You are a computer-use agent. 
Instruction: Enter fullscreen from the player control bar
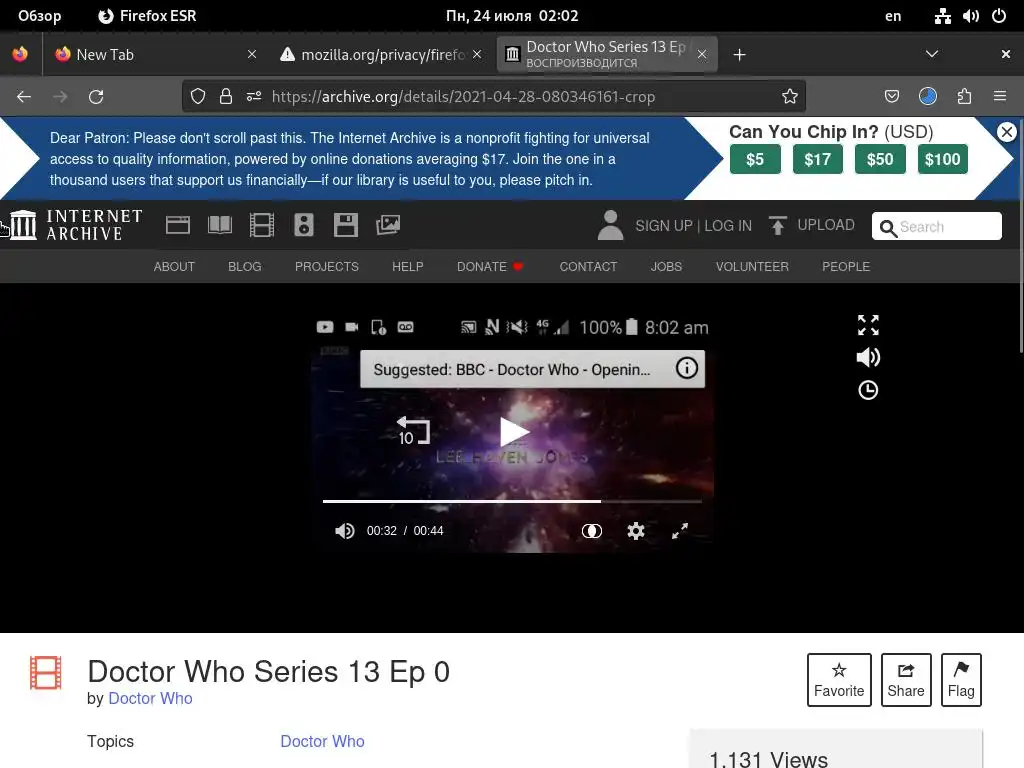[x=680, y=531]
